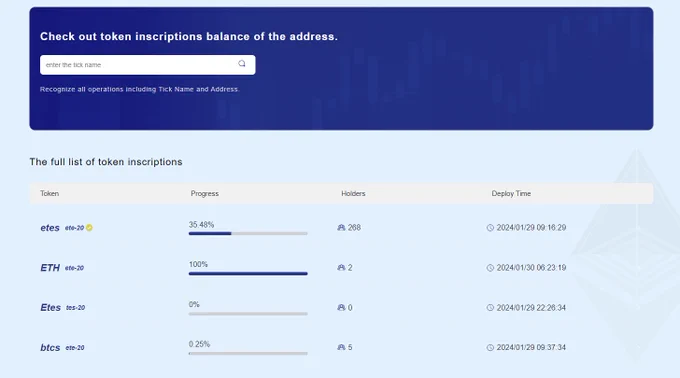Click holder count 268
The width and height of the screenshot is (680, 378).
click(x=354, y=228)
